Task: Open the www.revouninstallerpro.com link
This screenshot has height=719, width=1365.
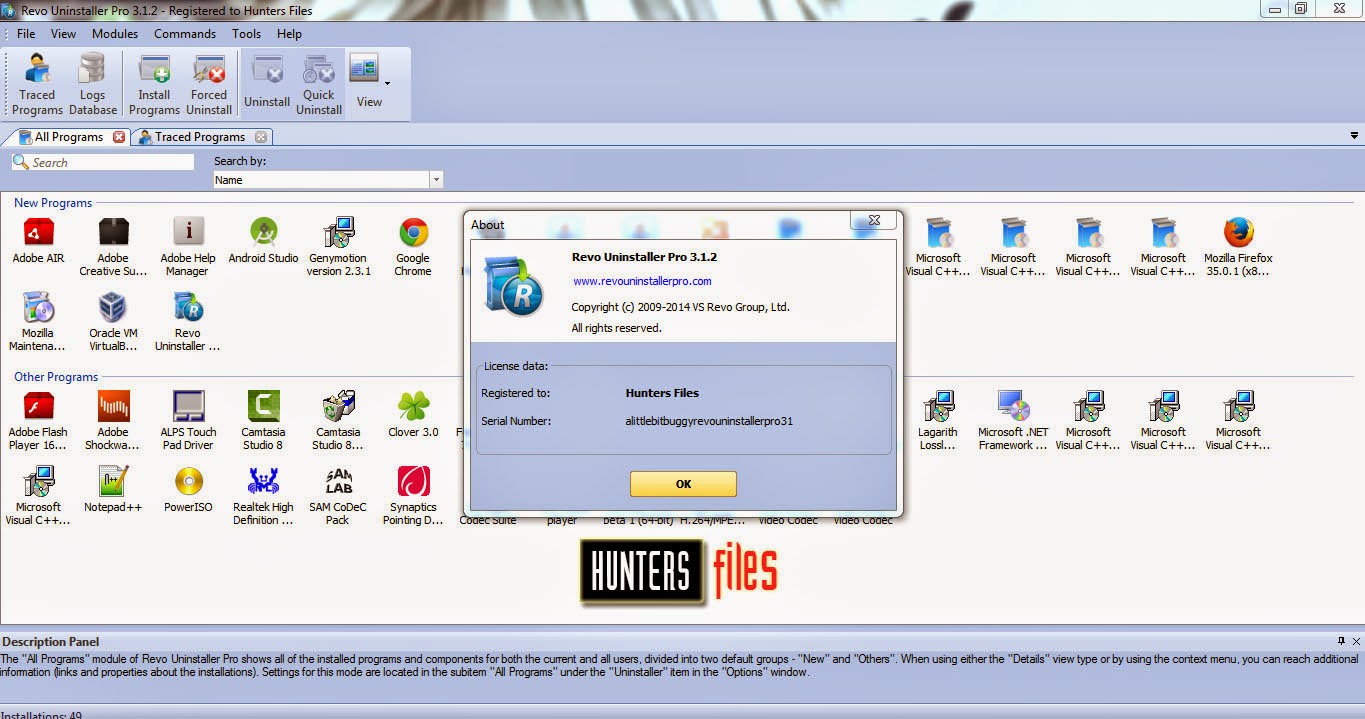Action: click(642, 281)
